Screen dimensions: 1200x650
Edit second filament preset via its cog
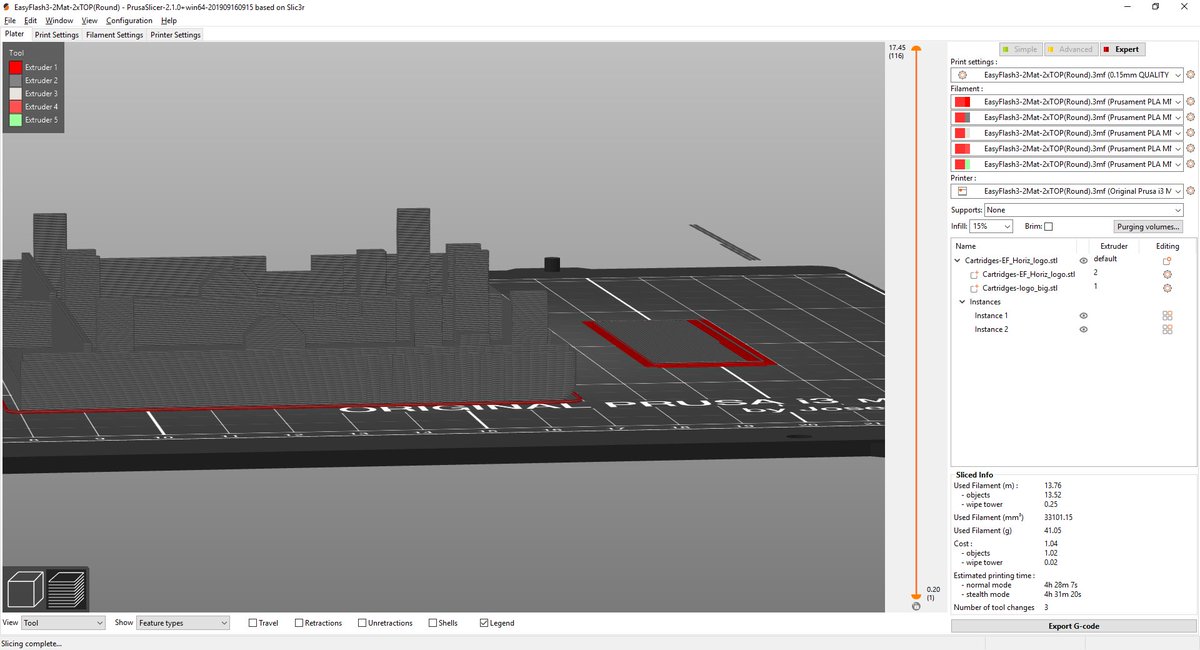pos(1191,117)
